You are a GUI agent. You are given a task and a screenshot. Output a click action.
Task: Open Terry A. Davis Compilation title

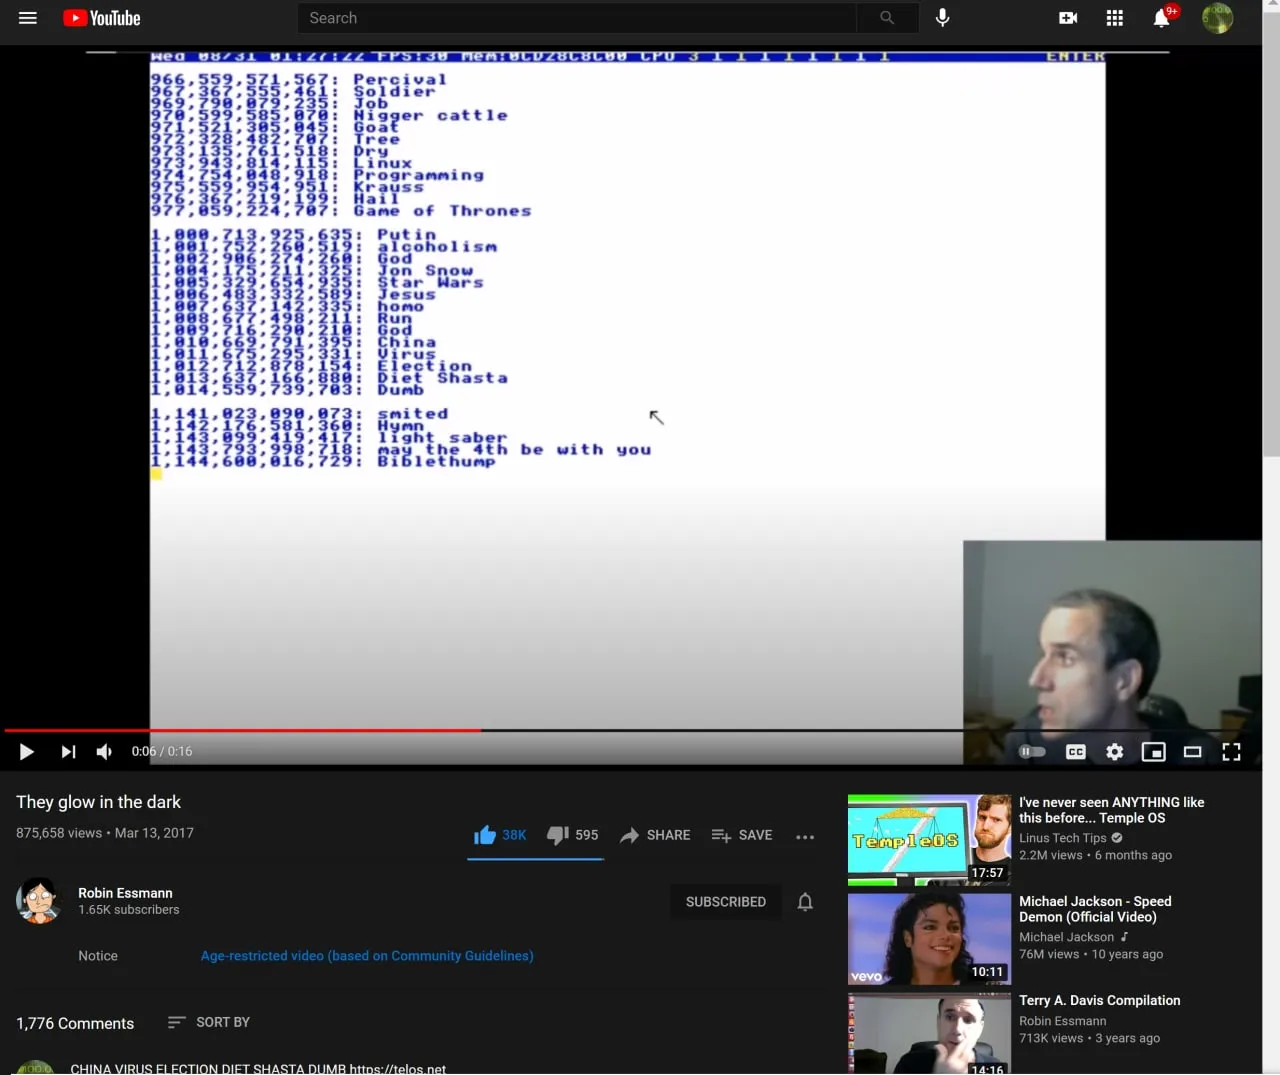click(x=1099, y=1000)
